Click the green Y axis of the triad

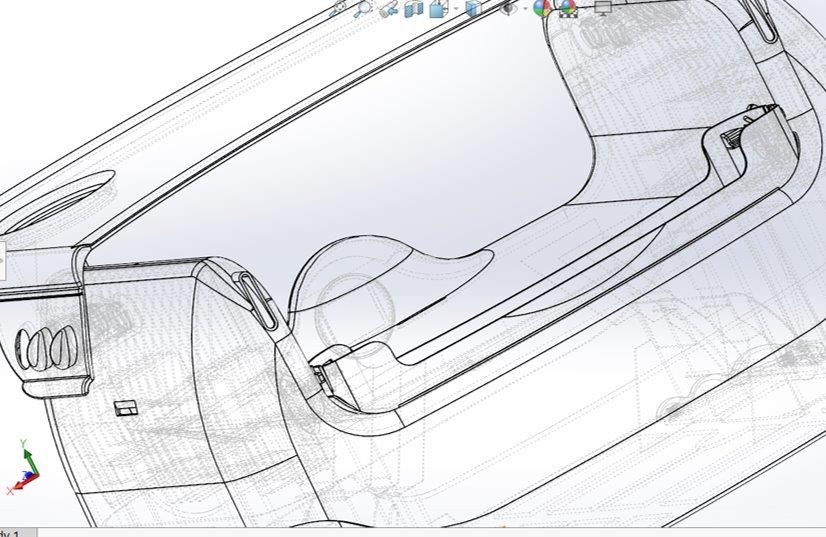click(28, 458)
